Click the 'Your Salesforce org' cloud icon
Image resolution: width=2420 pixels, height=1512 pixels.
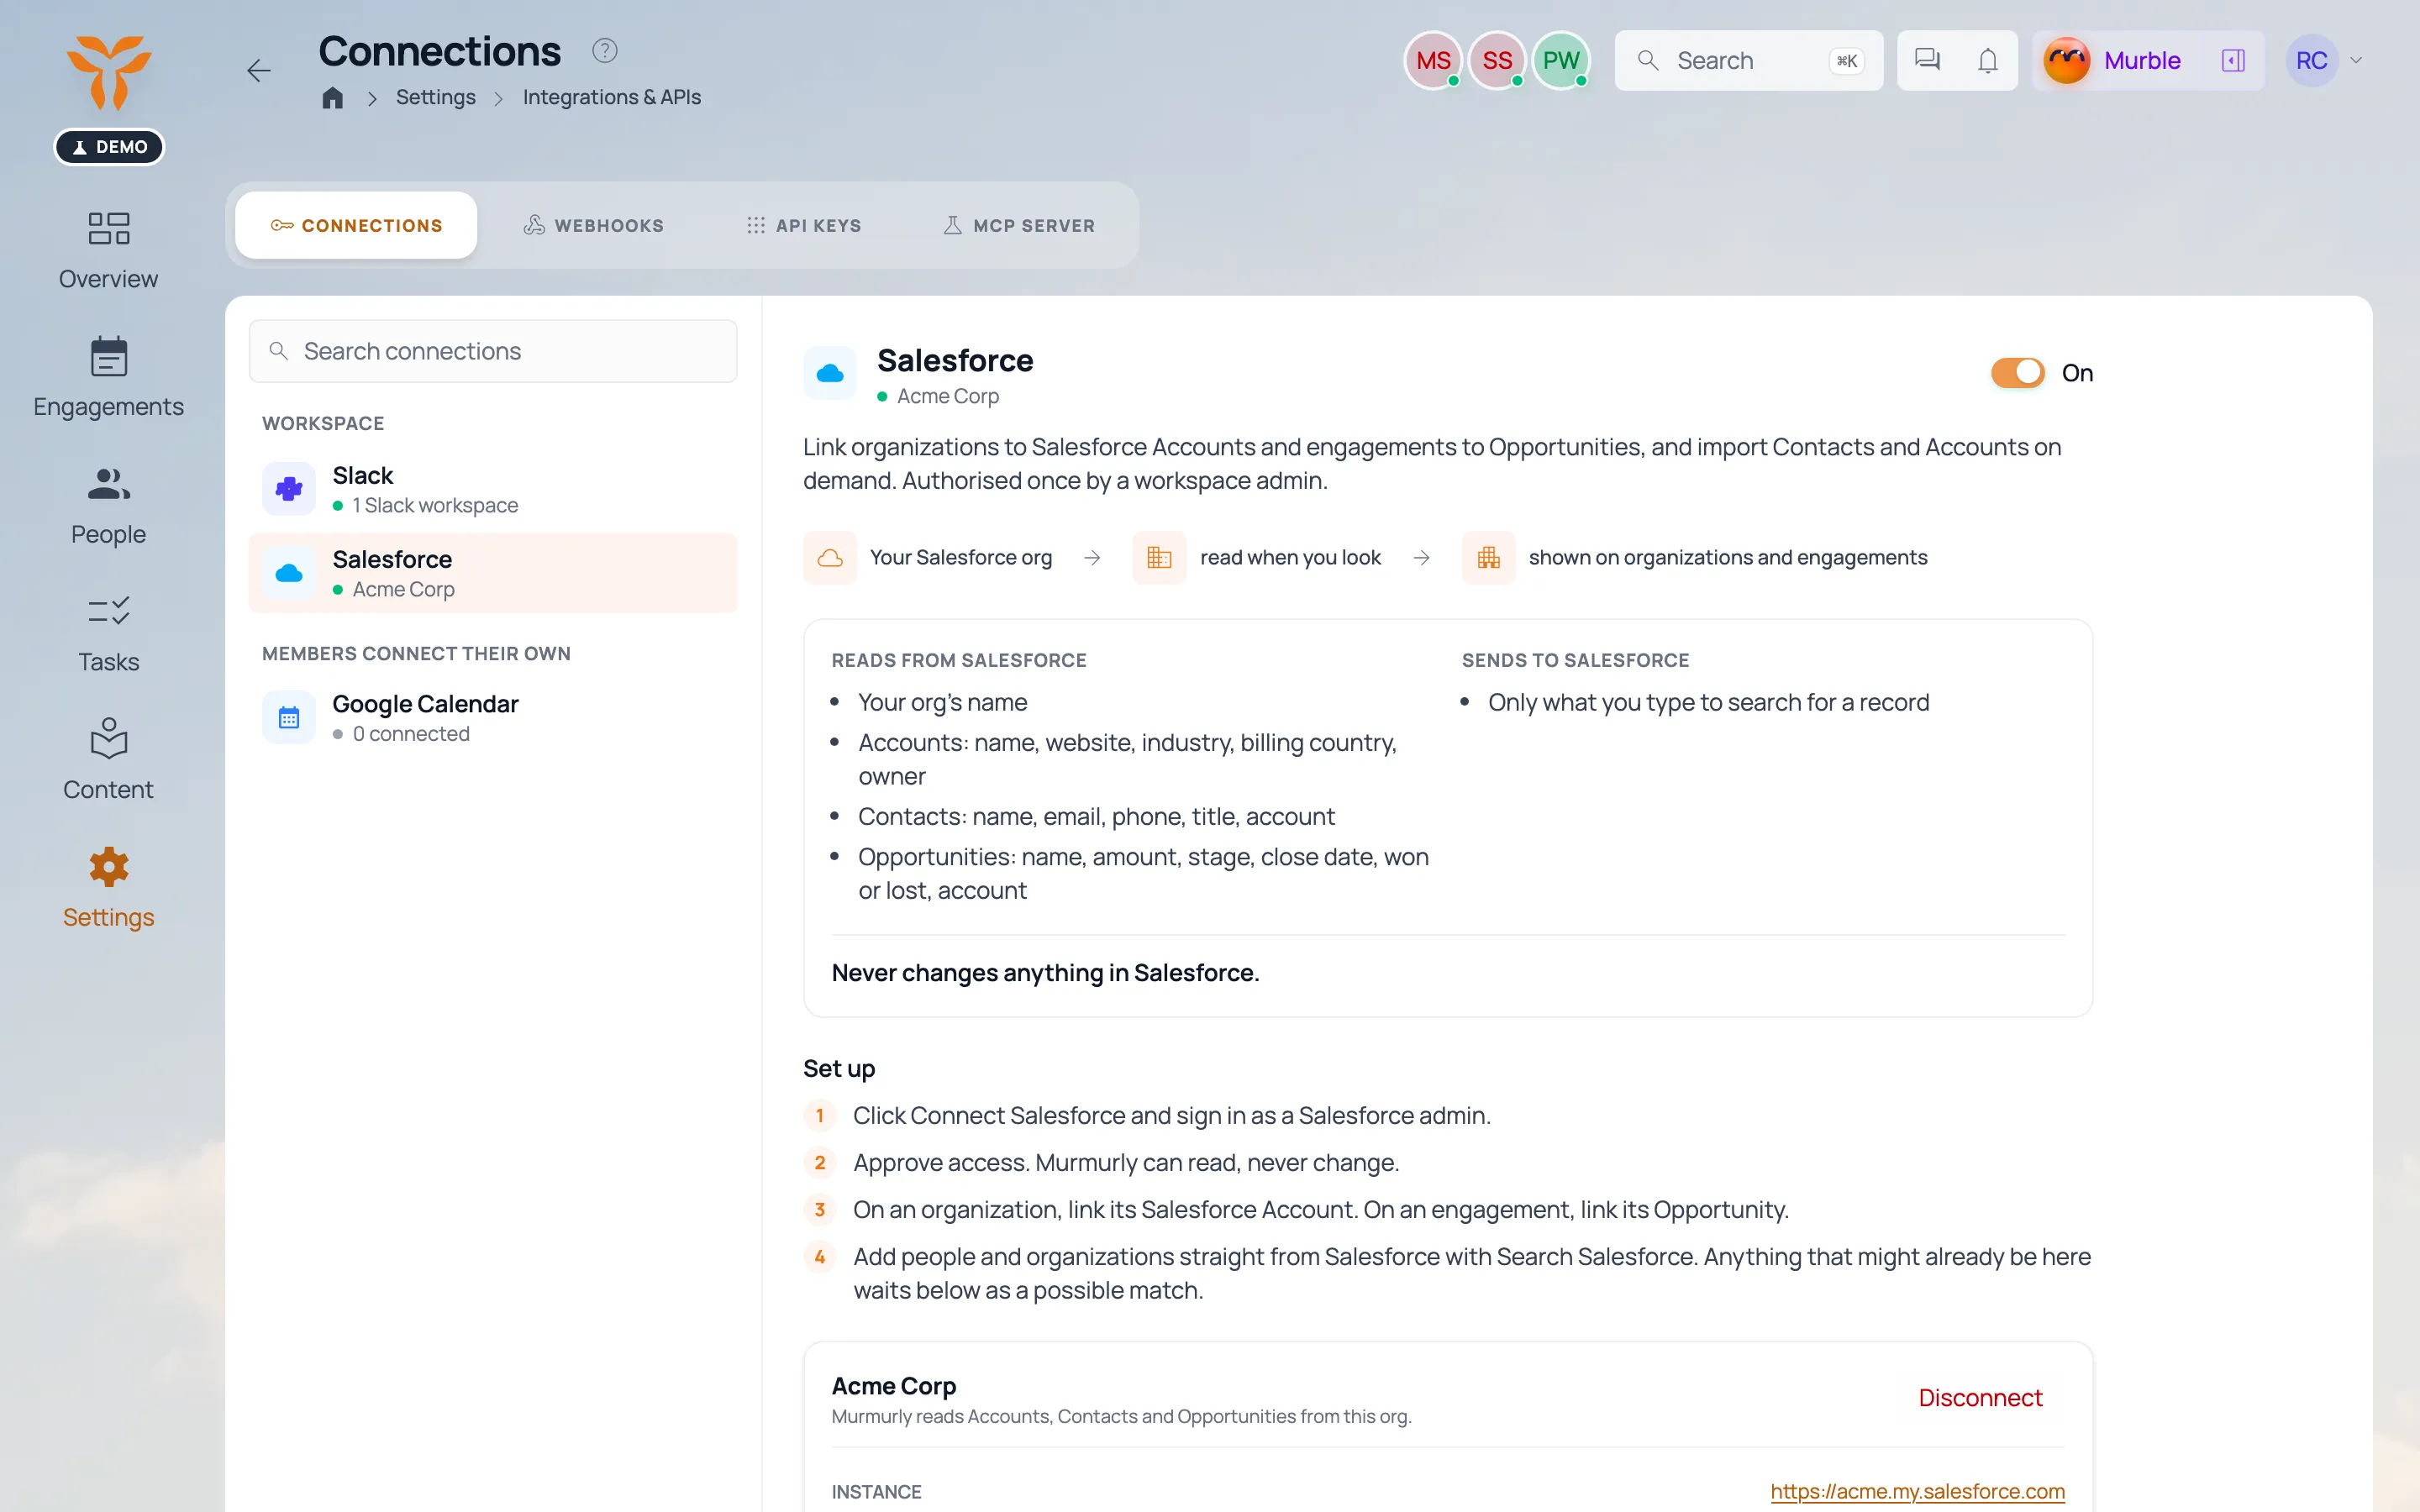(x=830, y=557)
